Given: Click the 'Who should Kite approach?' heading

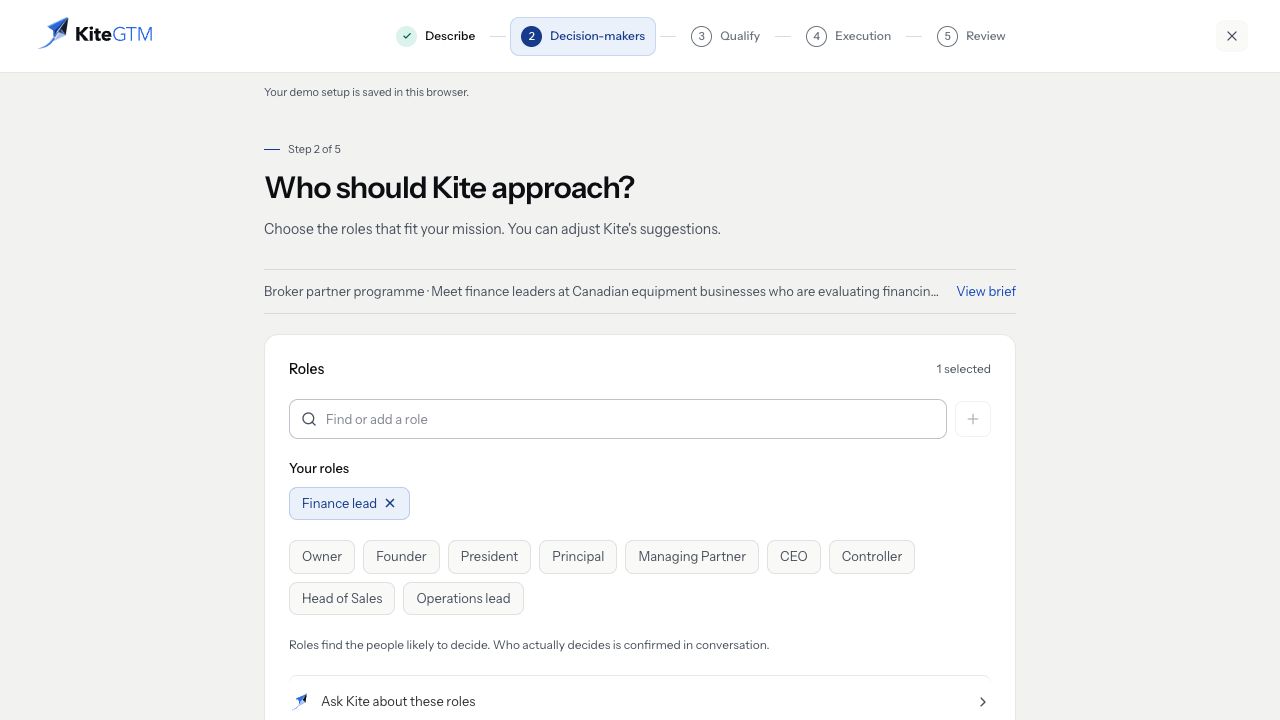Looking at the screenshot, I should point(449,188).
